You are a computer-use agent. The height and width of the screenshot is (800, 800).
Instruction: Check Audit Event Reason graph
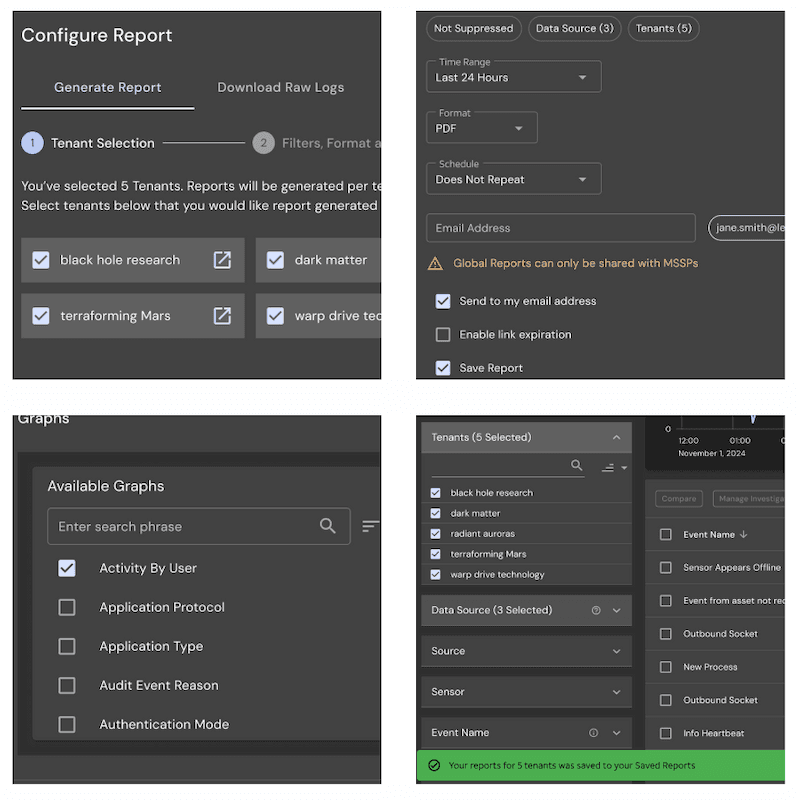pos(67,685)
